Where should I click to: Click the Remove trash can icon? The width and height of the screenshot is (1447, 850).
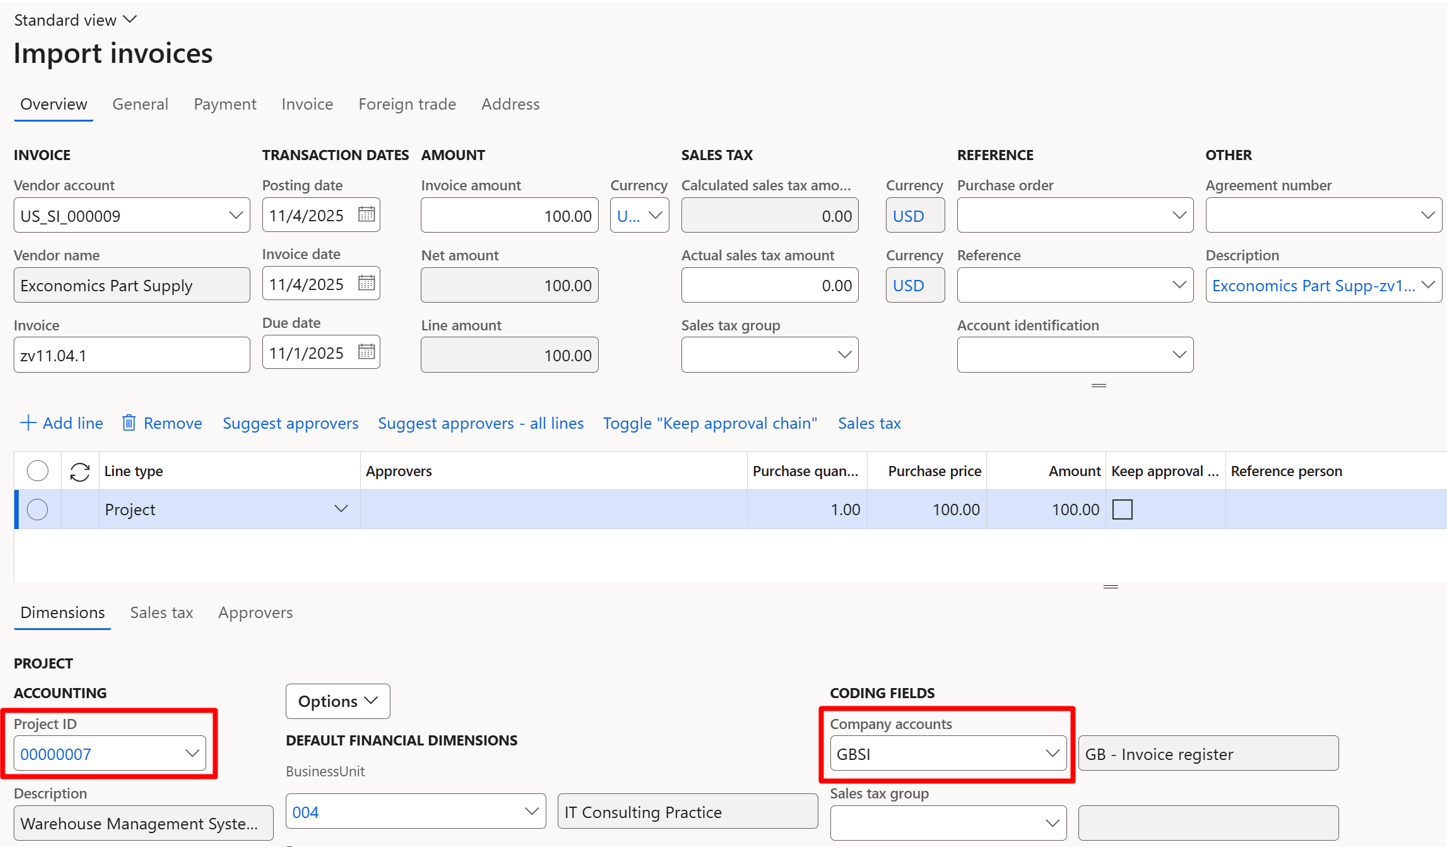point(129,423)
